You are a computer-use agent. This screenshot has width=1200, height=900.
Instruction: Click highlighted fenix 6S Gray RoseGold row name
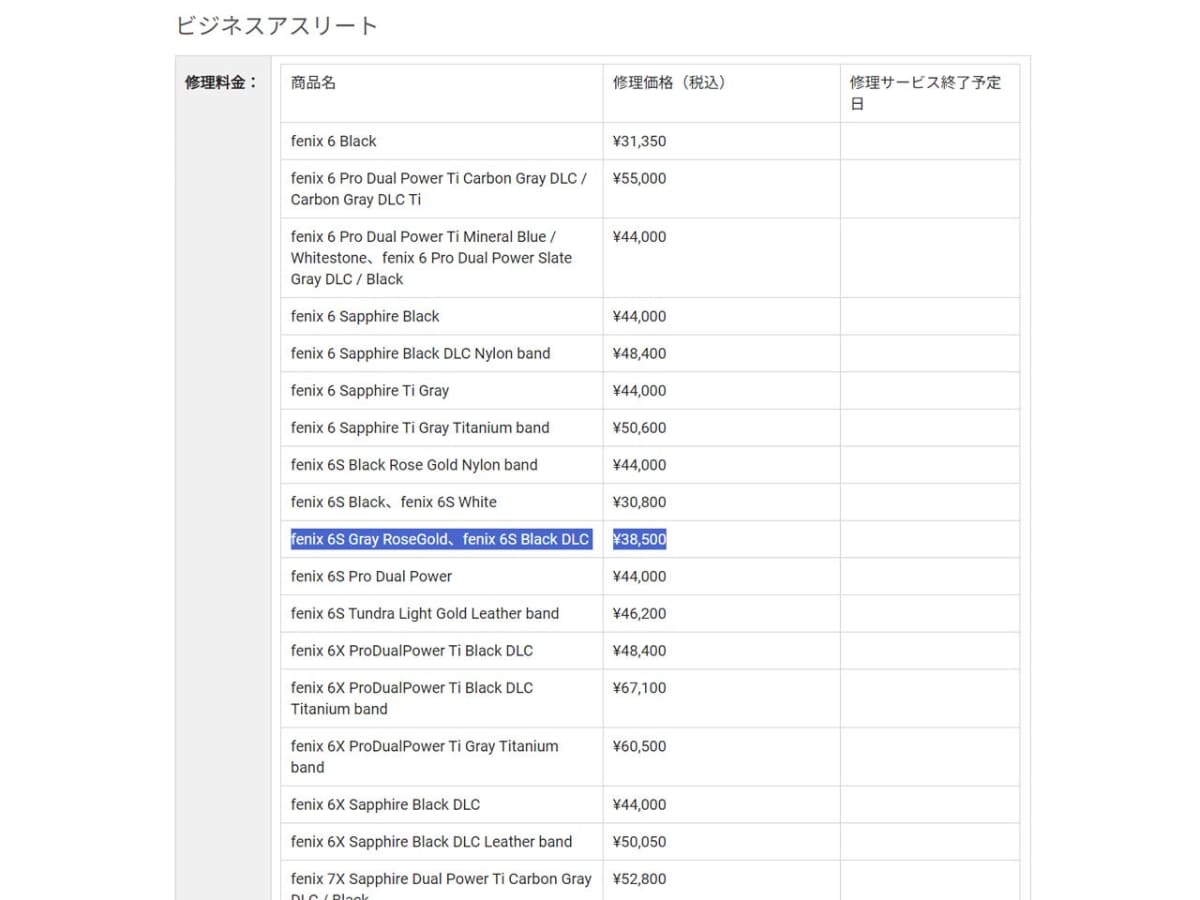coord(440,539)
